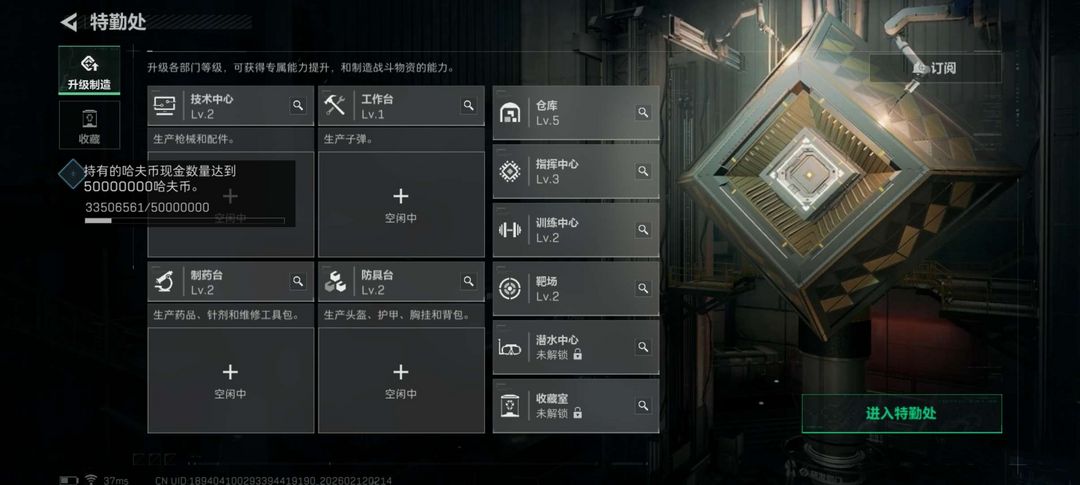This screenshot has height=485, width=1080.
Task: Select the 仓库 Lv.5 department entry
Action: coord(576,112)
